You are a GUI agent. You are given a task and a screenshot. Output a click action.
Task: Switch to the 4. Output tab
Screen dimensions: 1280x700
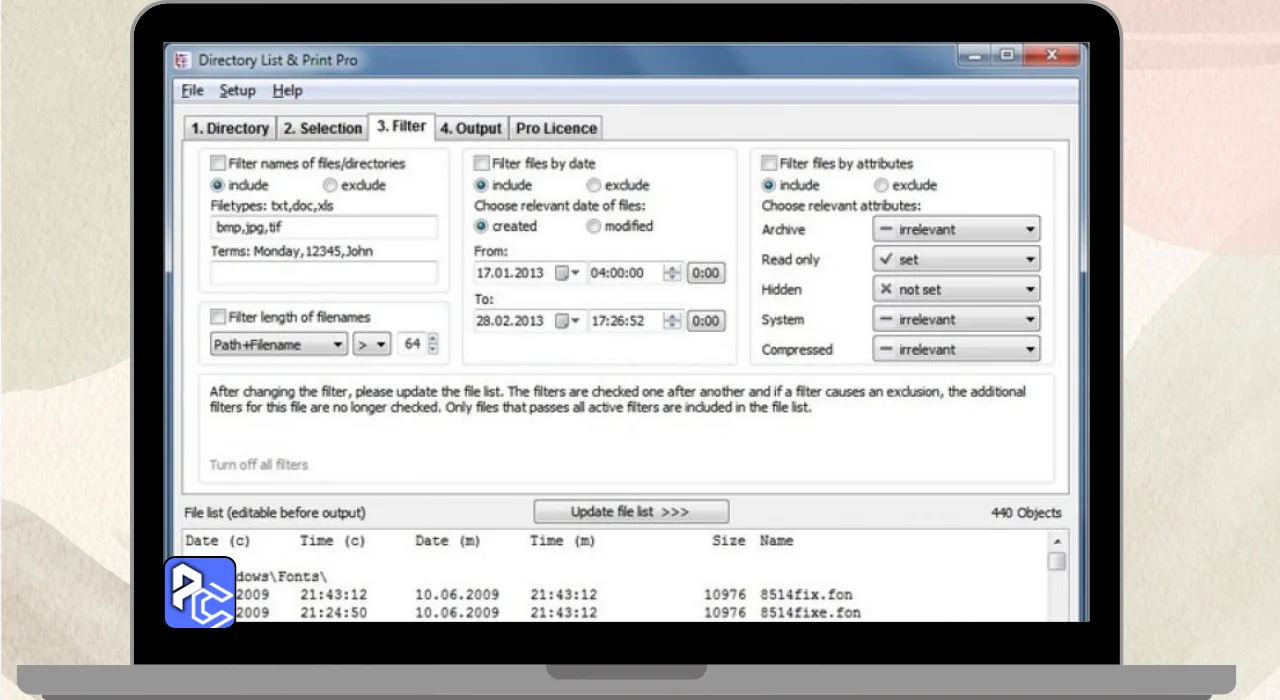click(x=471, y=128)
